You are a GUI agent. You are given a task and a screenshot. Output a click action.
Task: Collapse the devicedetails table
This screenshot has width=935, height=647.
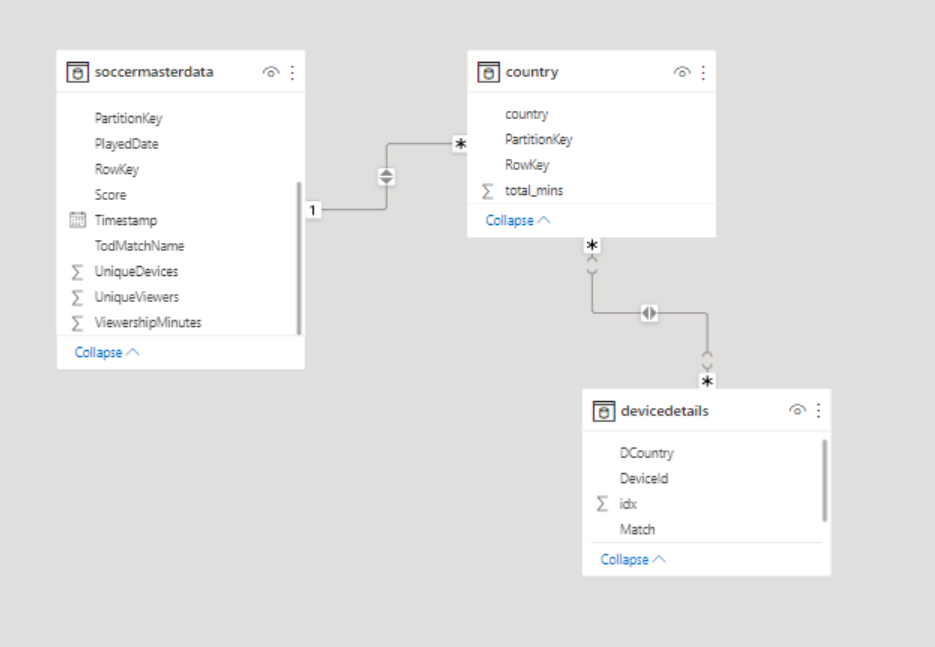[x=633, y=559]
